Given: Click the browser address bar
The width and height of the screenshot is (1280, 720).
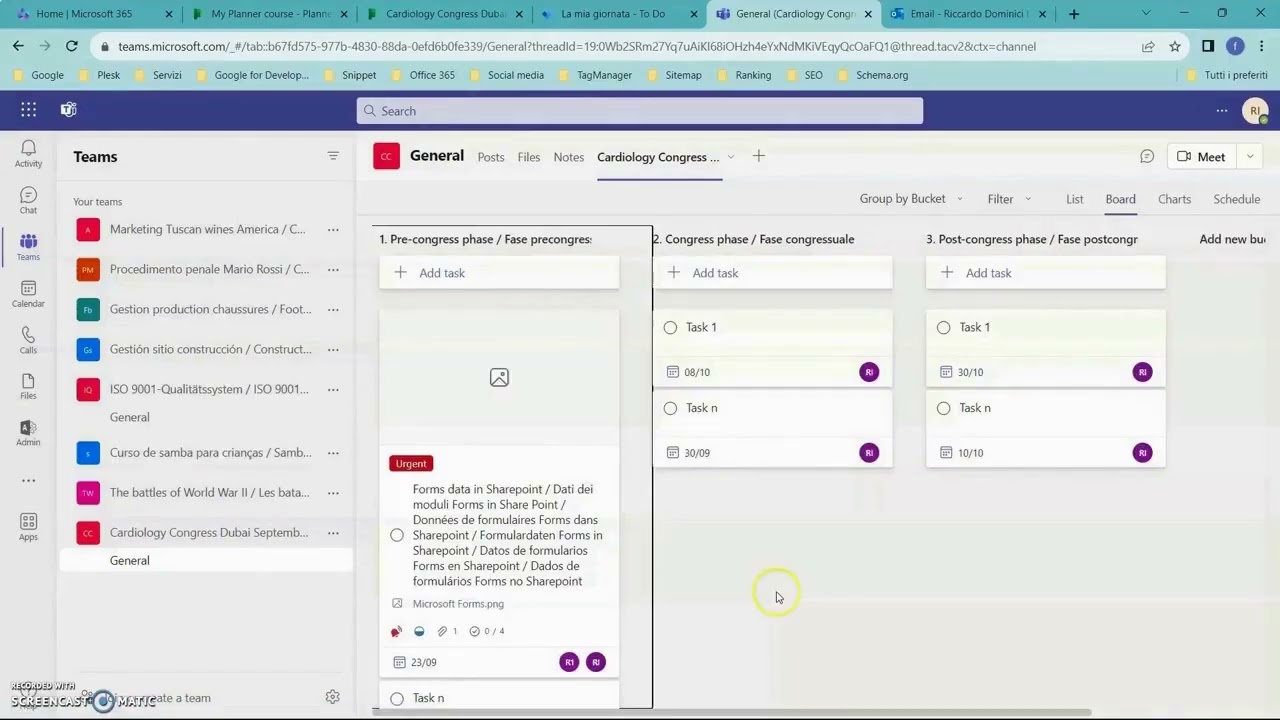Looking at the screenshot, I should (620, 46).
